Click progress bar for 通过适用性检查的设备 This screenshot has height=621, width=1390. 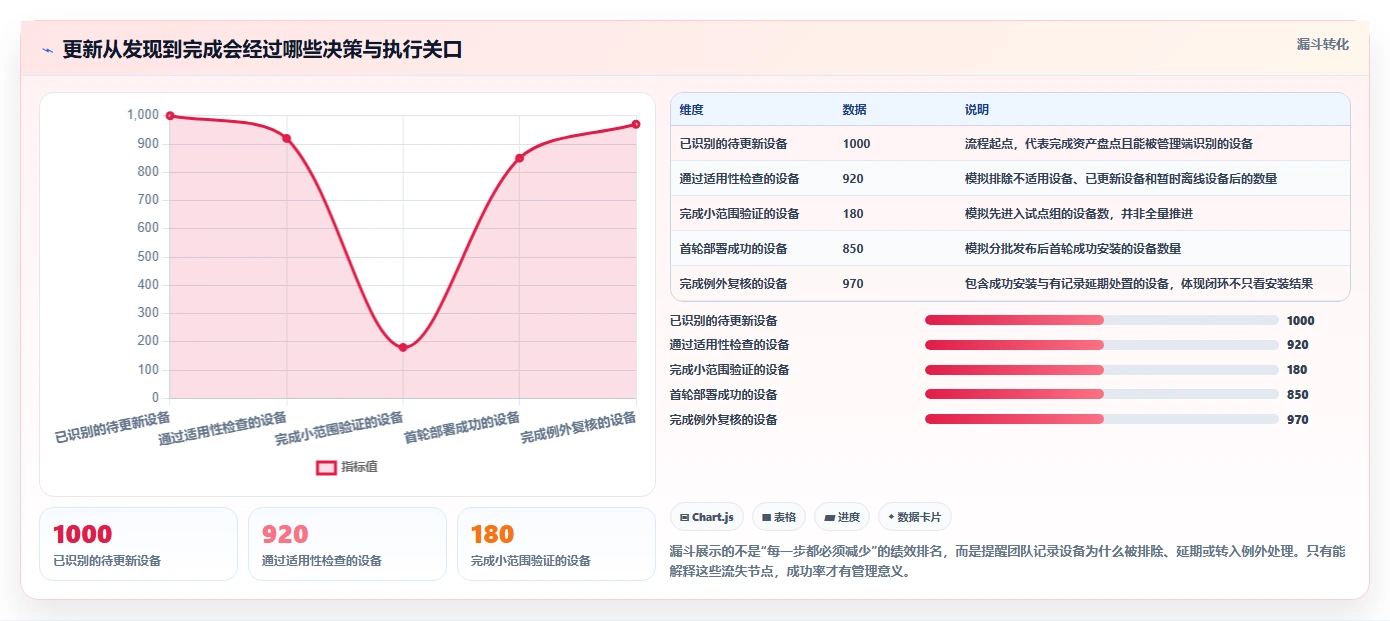[x=1102, y=345]
